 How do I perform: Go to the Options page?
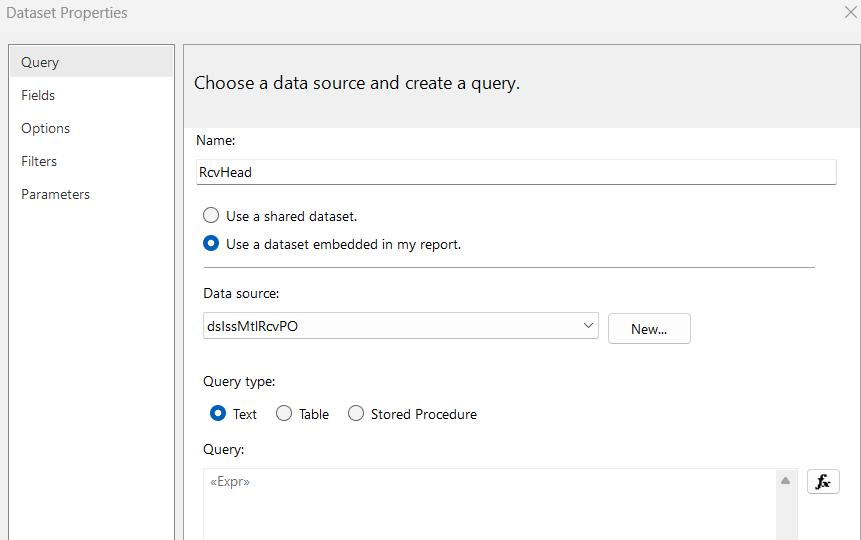point(46,128)
